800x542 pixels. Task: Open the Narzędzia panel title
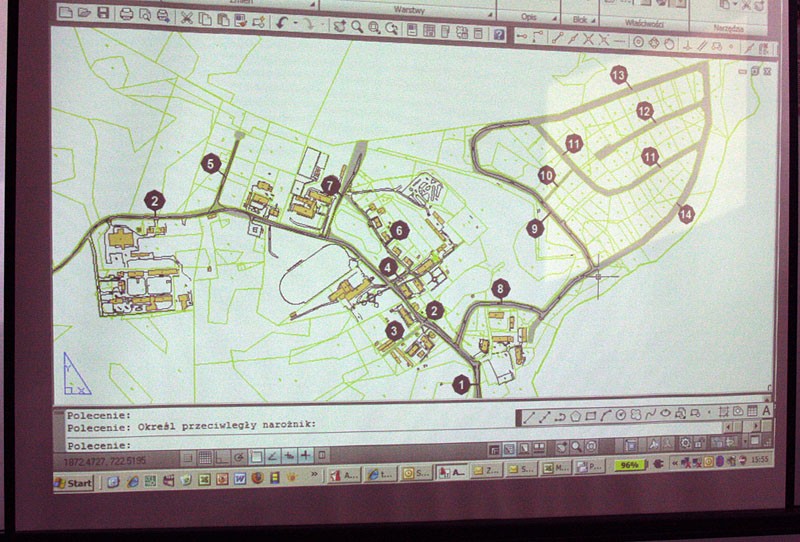pyautogui.click(x=729, y=28)
